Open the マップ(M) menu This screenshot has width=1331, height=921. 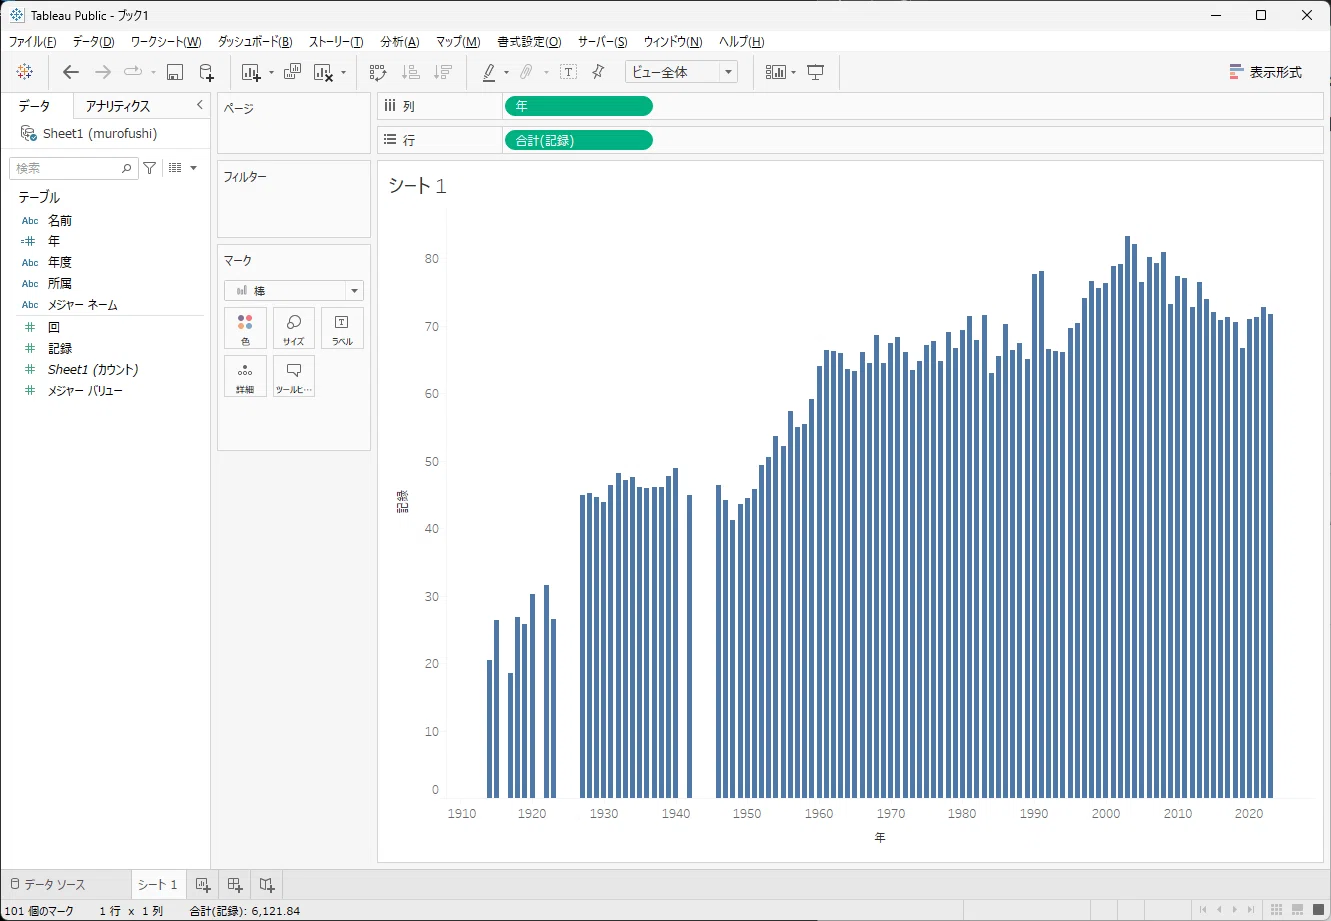[x=458, y=42]
